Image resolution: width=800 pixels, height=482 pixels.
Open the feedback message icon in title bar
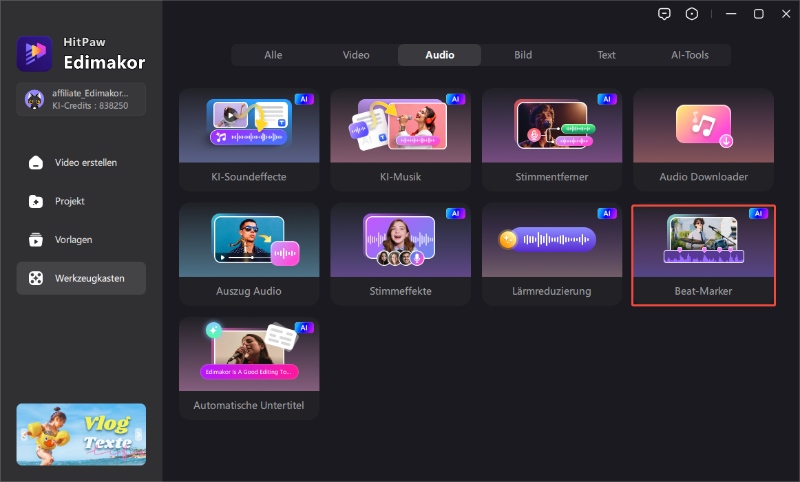[x=664, y=14]
